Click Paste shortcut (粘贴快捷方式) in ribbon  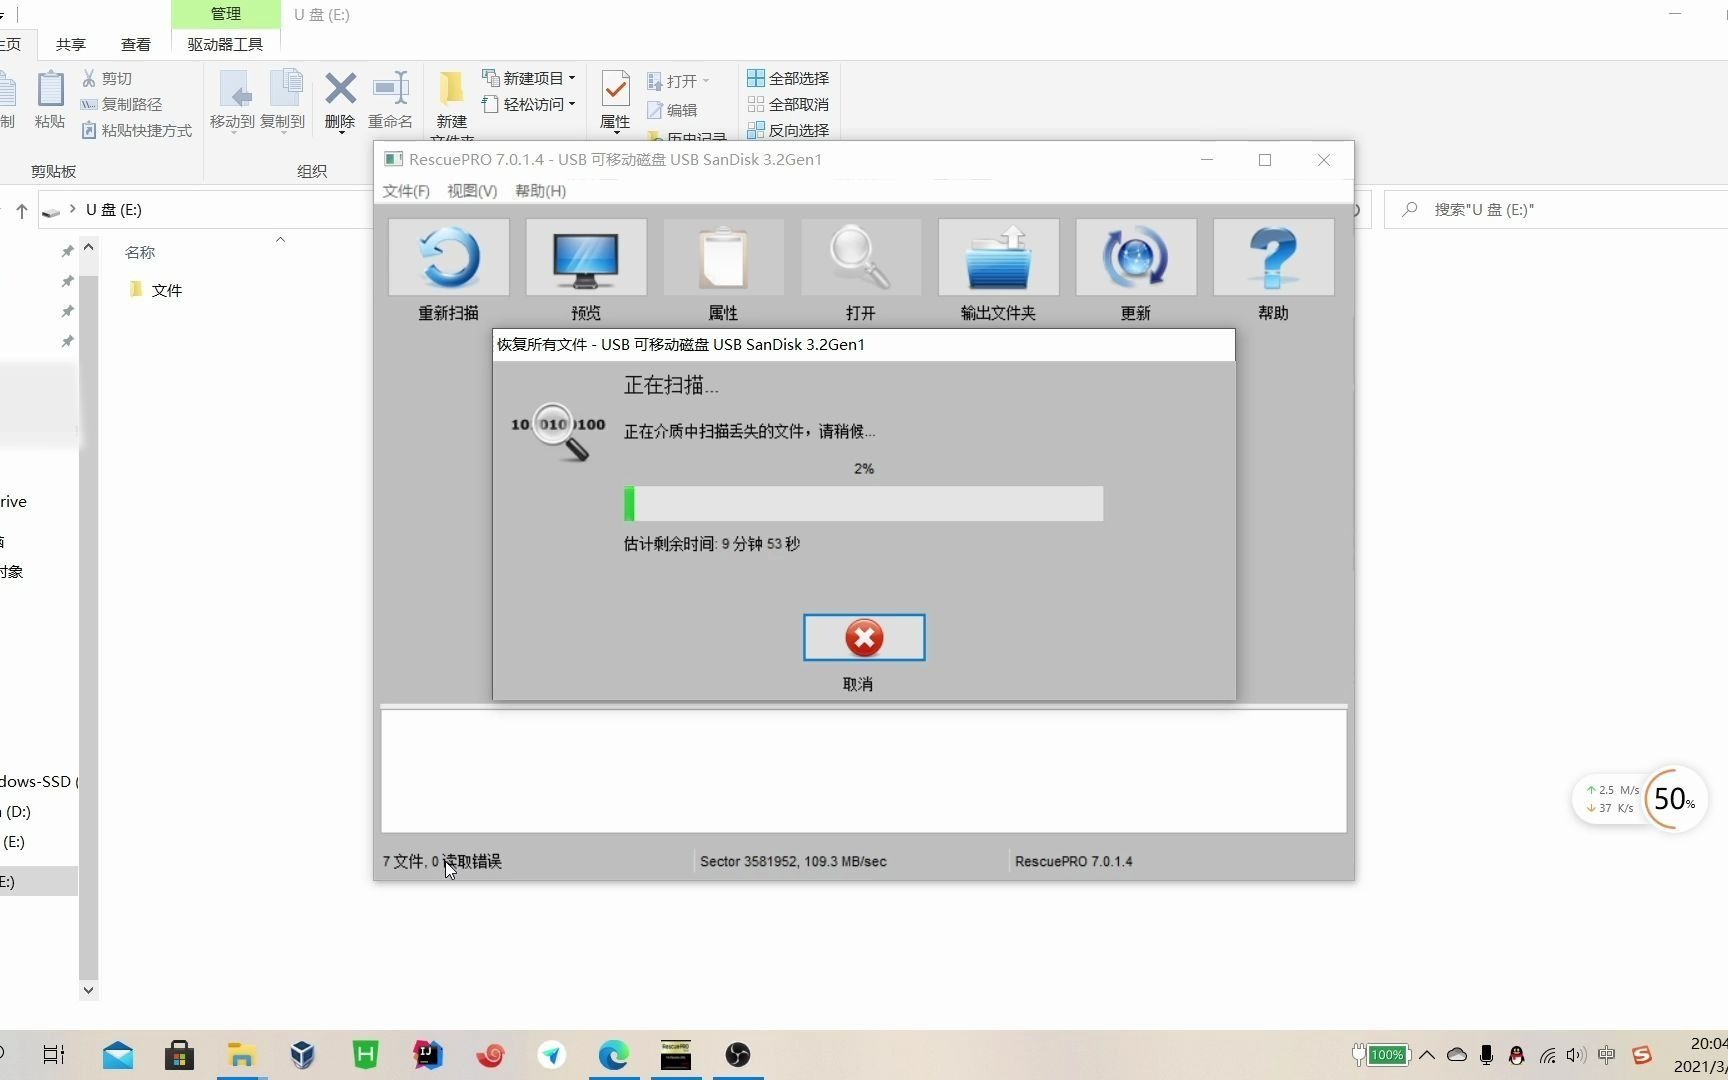click(x=137, y=130)
